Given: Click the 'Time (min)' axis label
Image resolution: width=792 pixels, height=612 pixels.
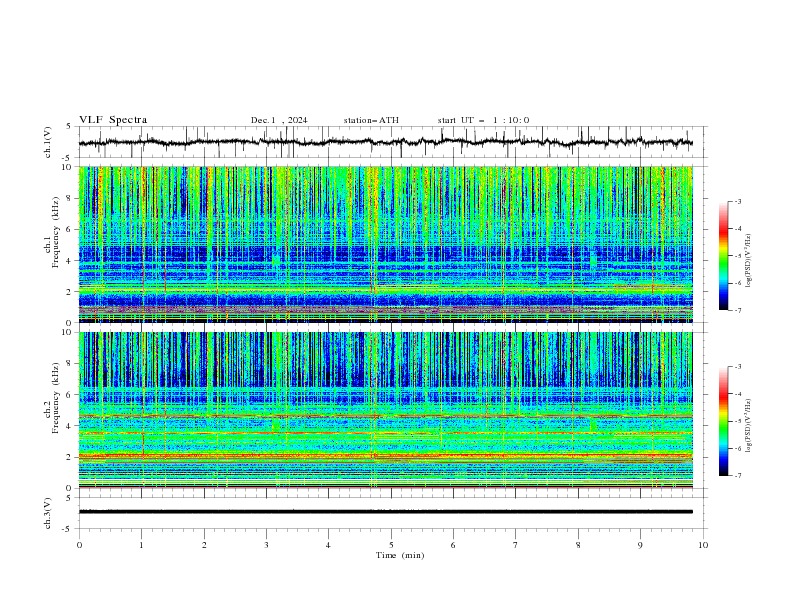Looking at the screenshot, I should click(x=400, y=555).
